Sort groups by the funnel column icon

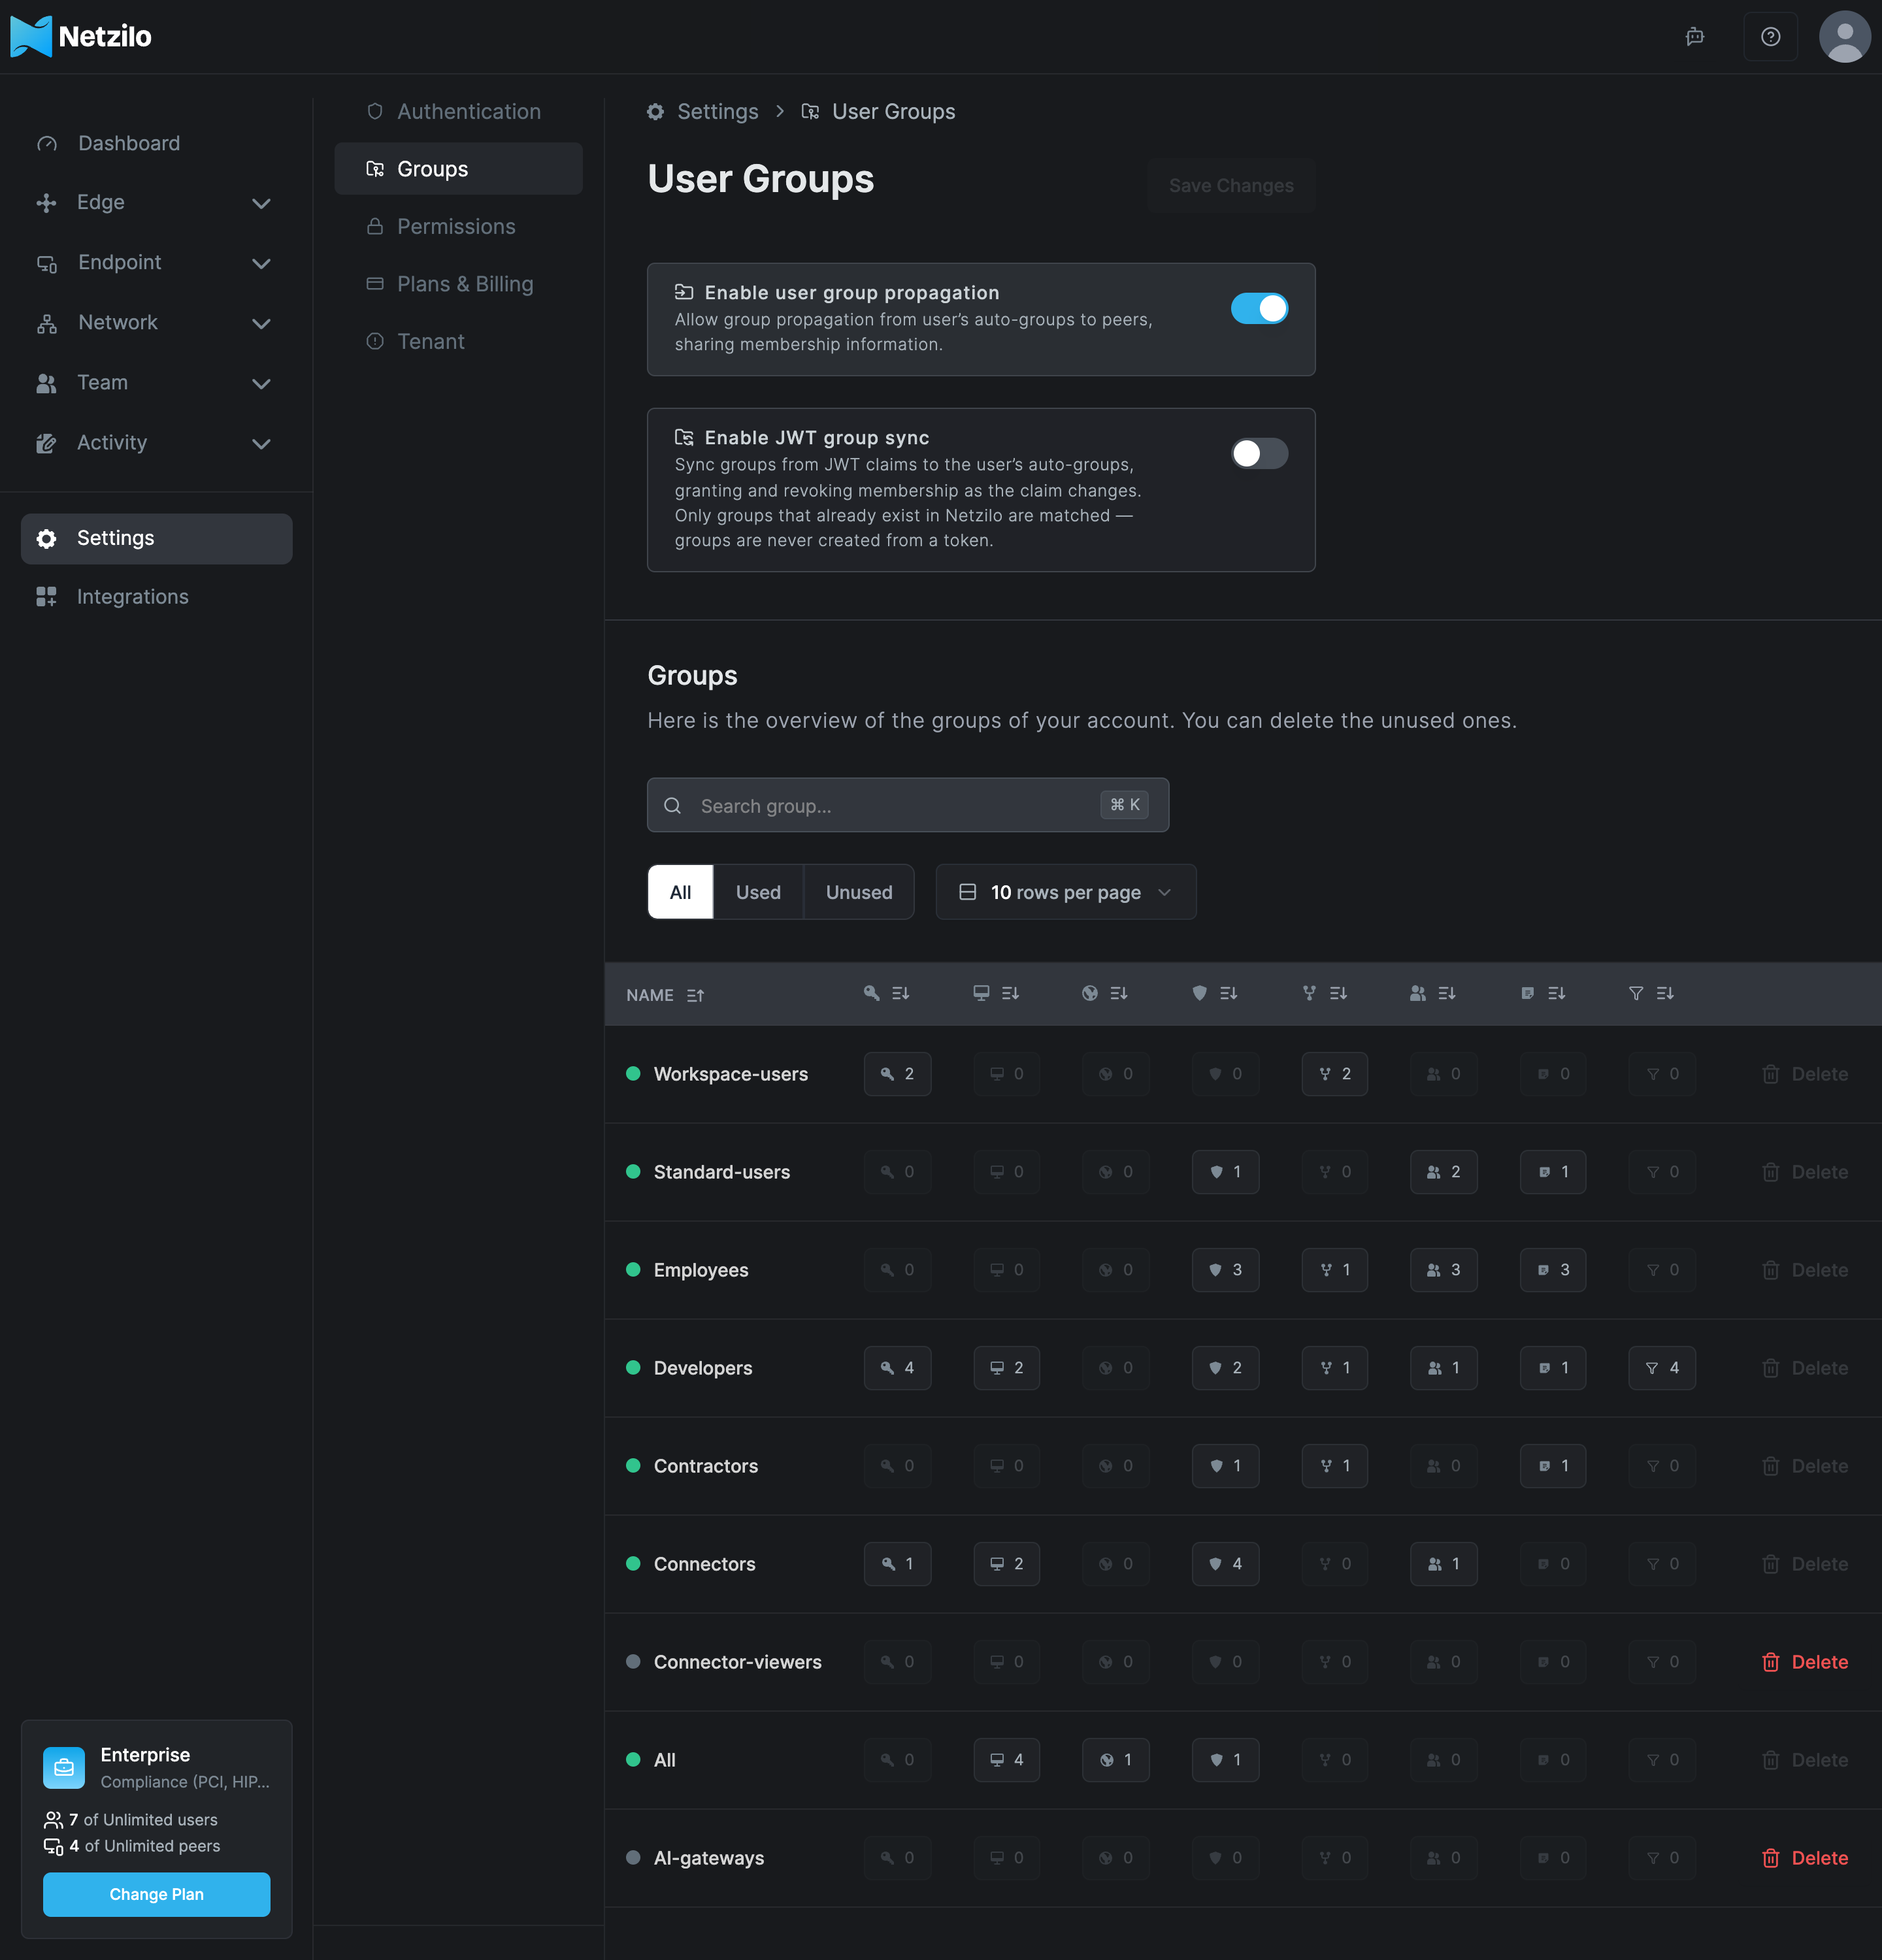[x=1651, y=993]
